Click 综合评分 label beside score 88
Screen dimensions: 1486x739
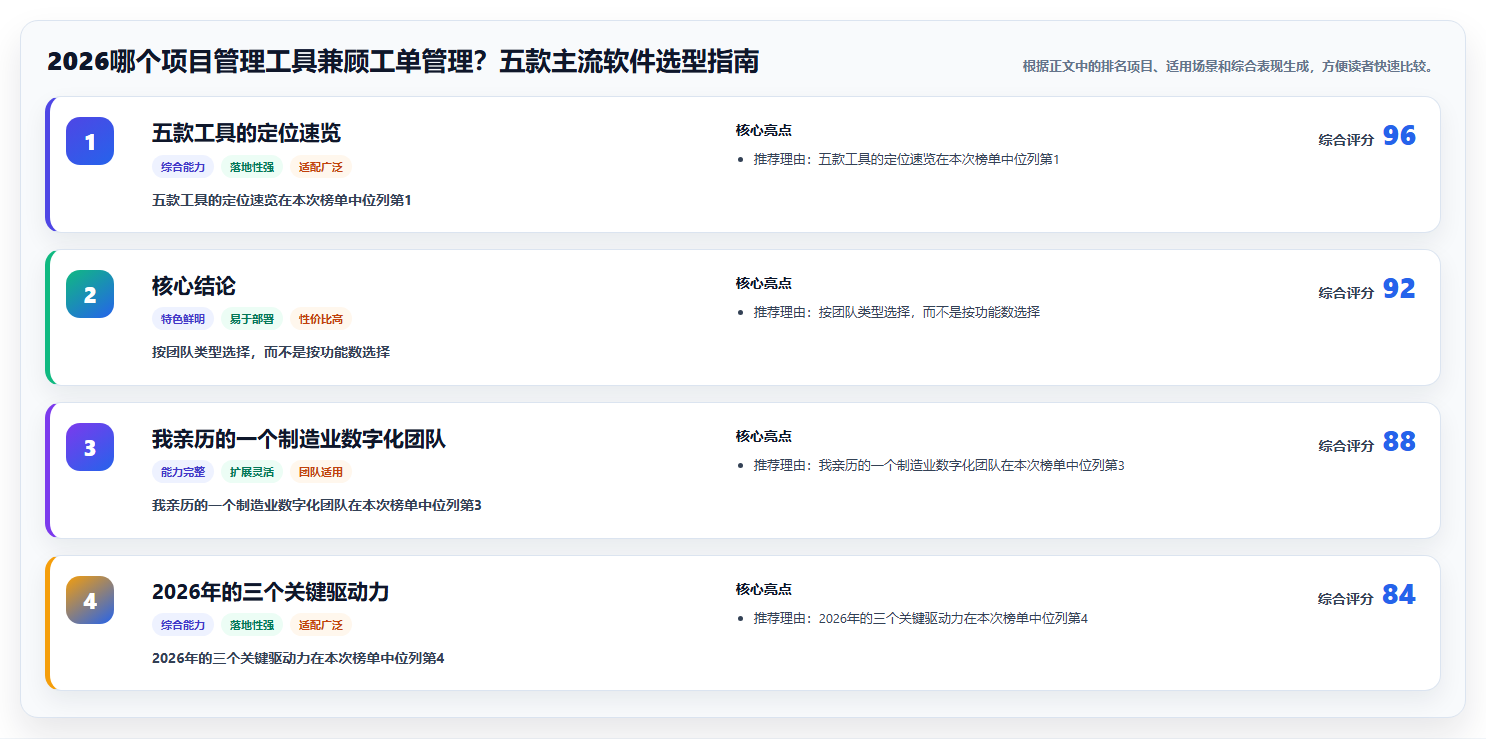coord(1346,446)
